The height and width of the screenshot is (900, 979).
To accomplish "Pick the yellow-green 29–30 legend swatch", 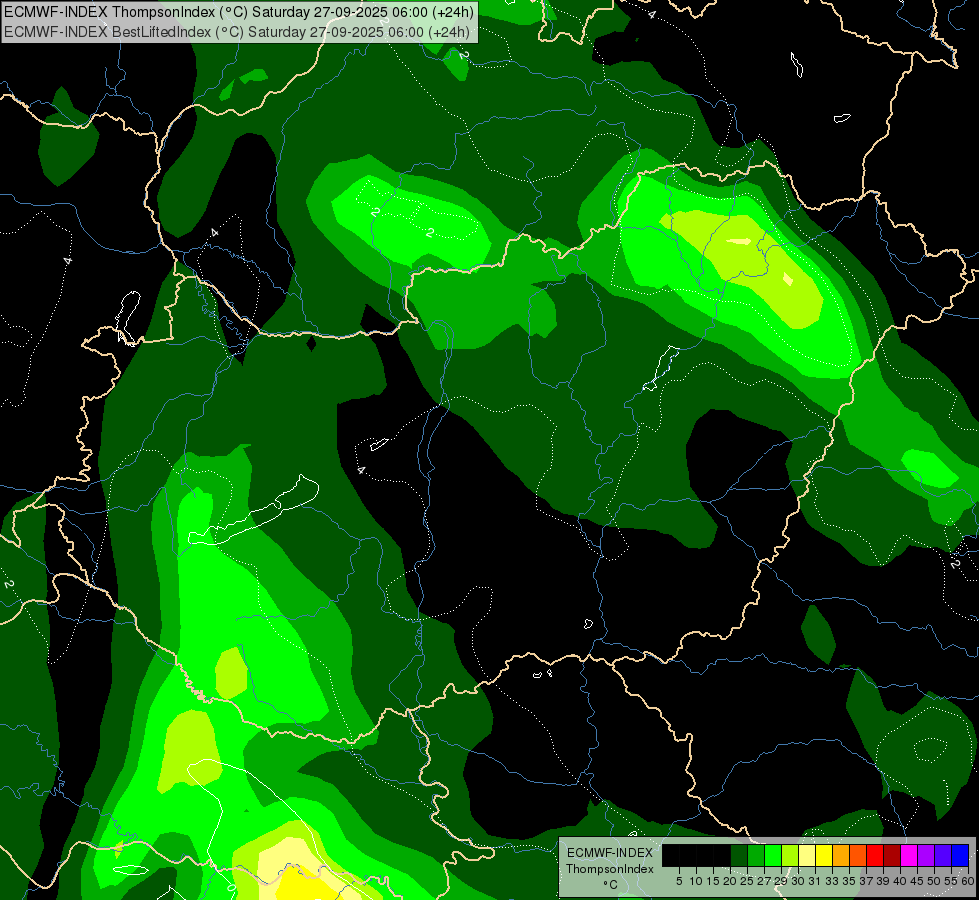I will pos(790,855).
